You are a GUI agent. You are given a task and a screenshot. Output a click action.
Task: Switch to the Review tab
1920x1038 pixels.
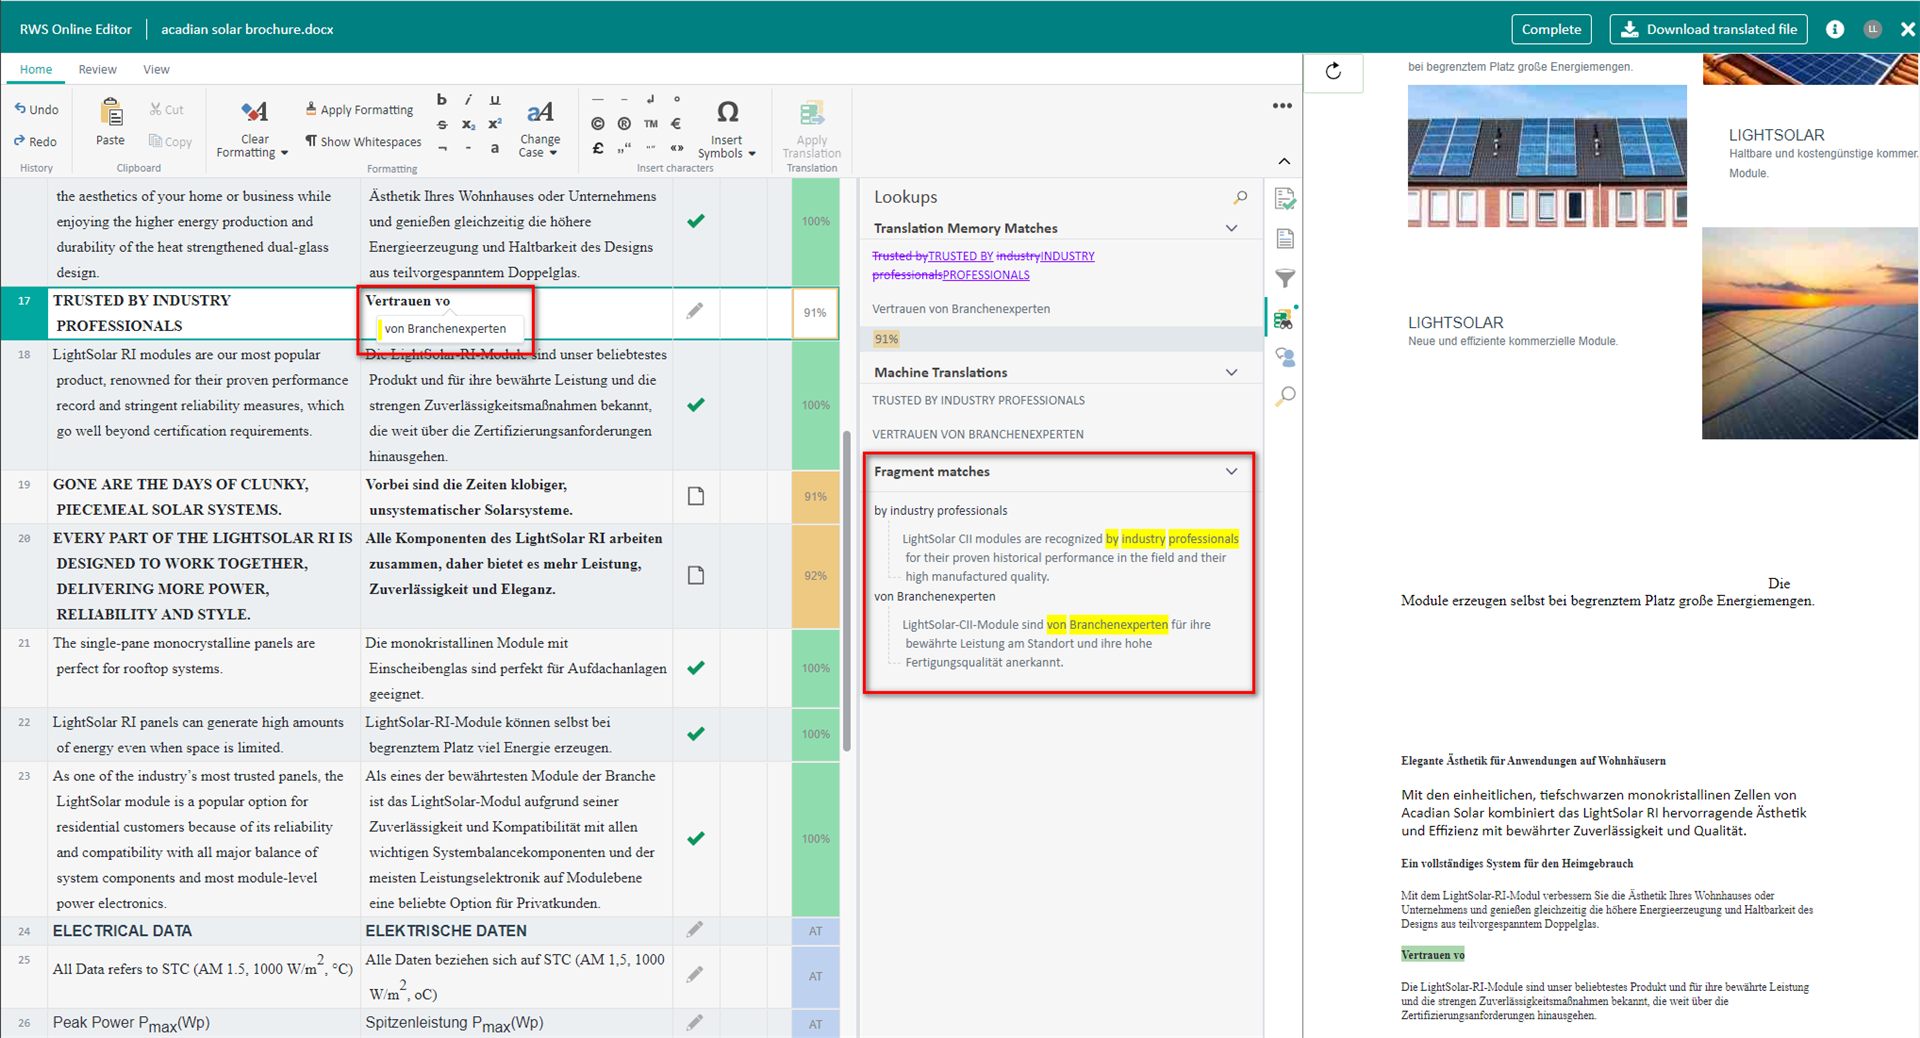click(97, 69)
